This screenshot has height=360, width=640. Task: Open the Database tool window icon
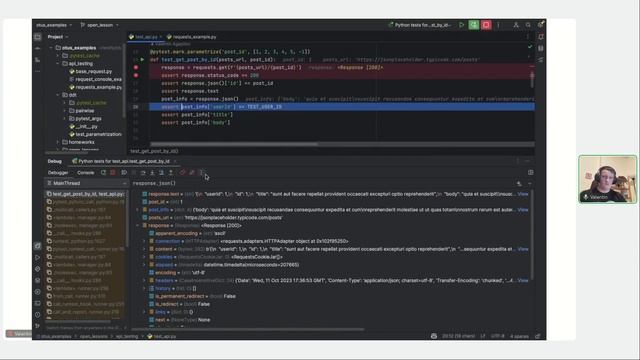point(541,48)
